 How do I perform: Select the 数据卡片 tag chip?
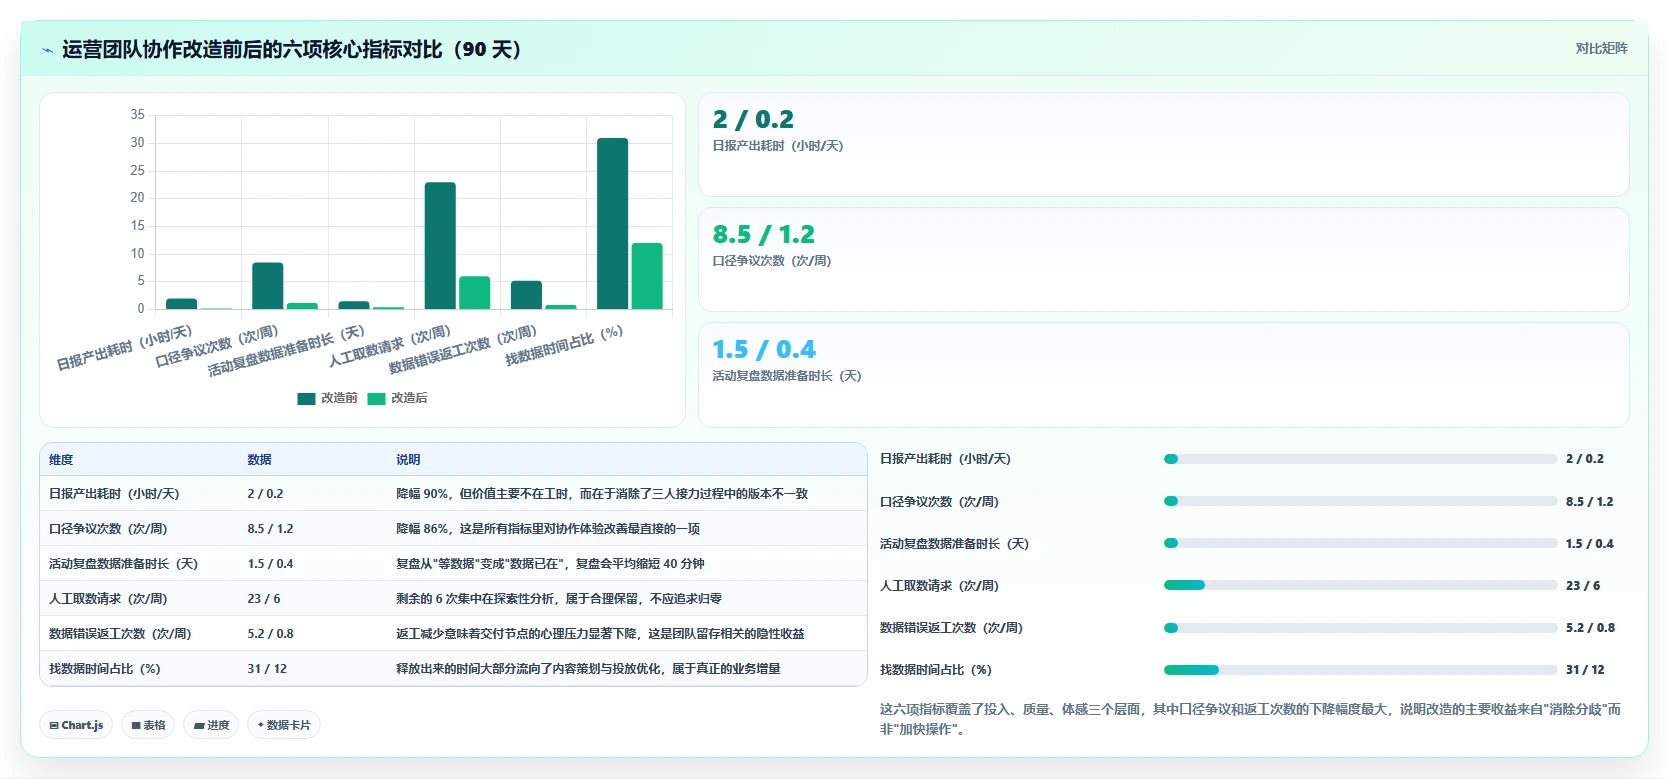(x=284, y=725)
